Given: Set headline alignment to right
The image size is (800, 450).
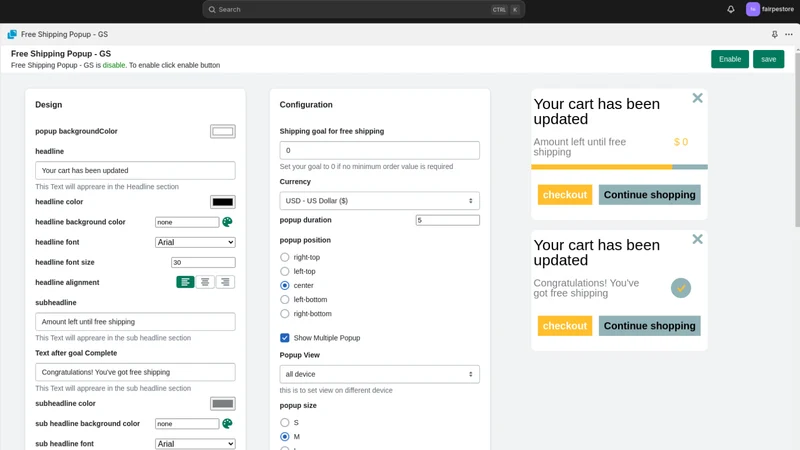Looking at the screenshot, I should [x=225, y=282].
